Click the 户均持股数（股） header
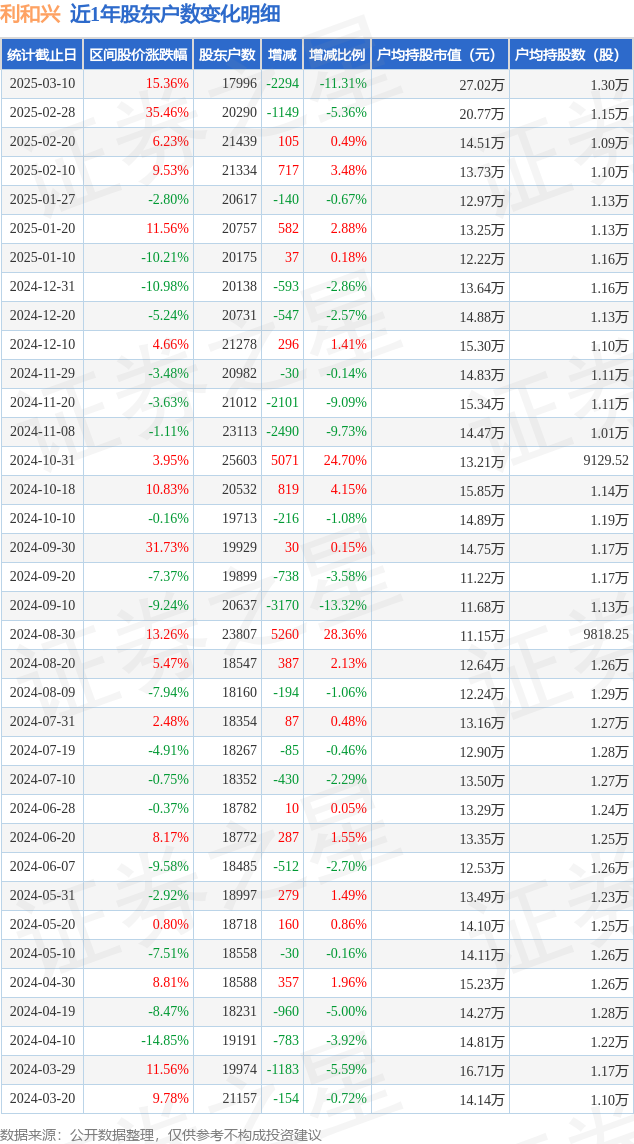This screenshot has height=1144, width=634. [571, 55]
